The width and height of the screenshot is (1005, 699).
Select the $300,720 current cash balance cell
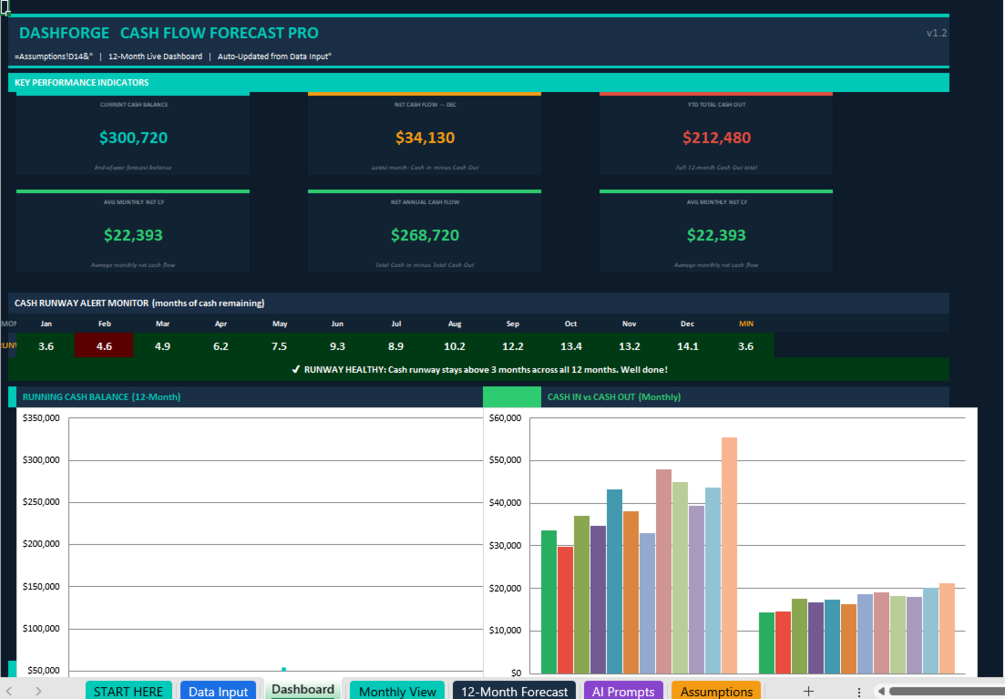133,138
